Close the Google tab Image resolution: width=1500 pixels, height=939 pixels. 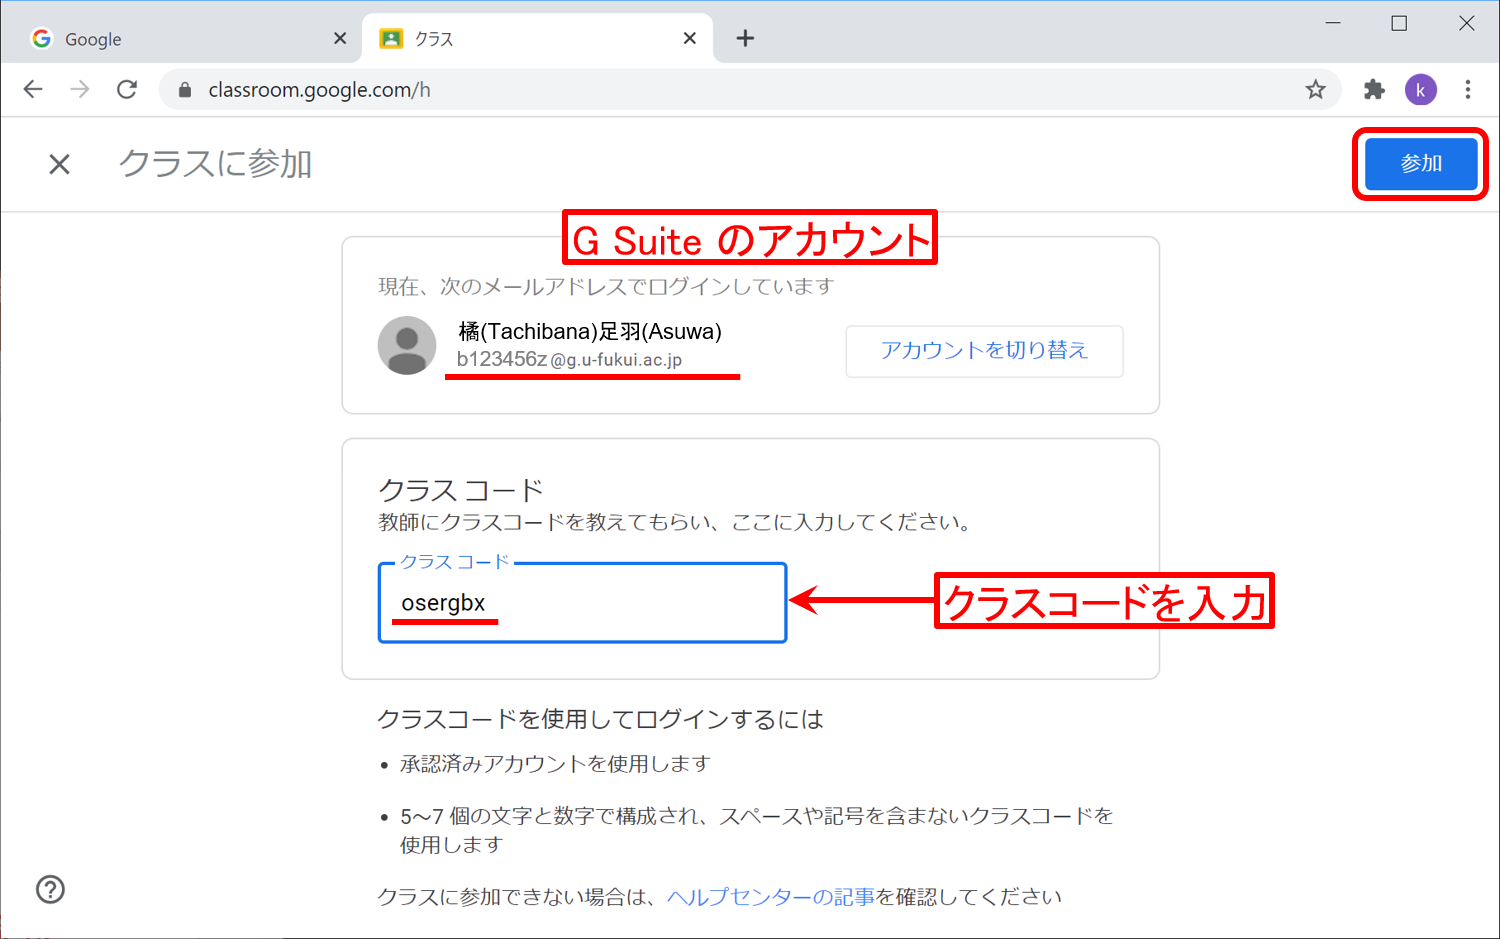(340, 38)
